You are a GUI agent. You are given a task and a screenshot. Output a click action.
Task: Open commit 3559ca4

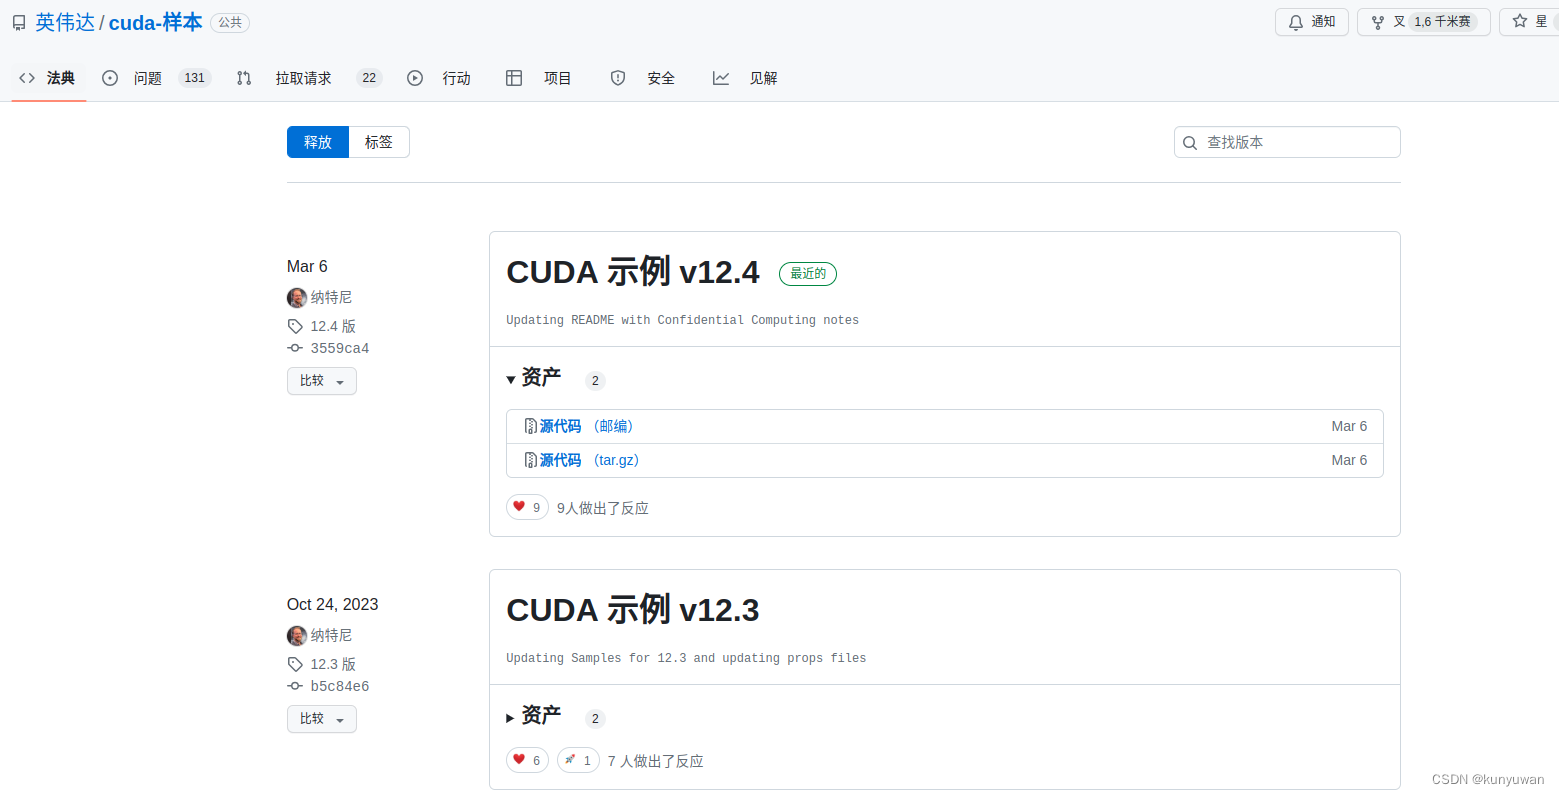pos(340,348)
